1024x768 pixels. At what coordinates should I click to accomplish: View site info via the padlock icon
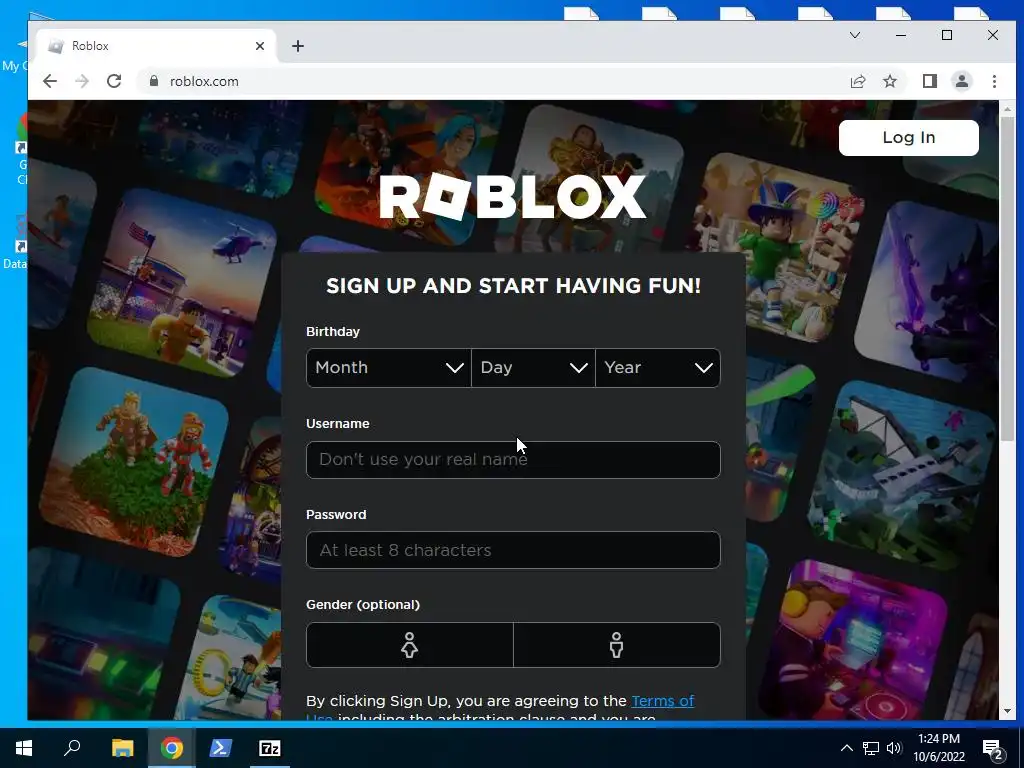[154, 81]
